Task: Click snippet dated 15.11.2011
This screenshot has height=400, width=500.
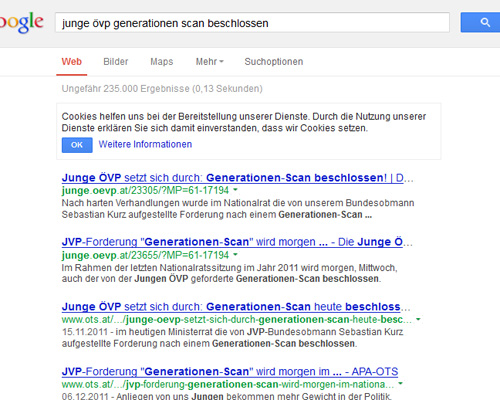Action: click(233, 338)
